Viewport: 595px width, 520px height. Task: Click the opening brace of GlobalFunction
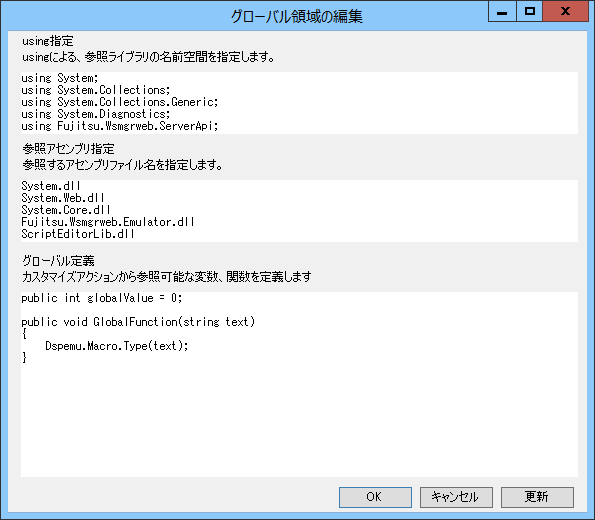pos(24,334)
